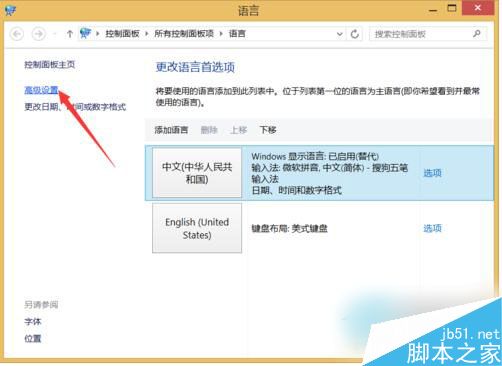This screenshot has width=502, height=366.
Task: Expand the chevron before 控制面板 in the breadcrumb
Action: [x=98, y=34]
